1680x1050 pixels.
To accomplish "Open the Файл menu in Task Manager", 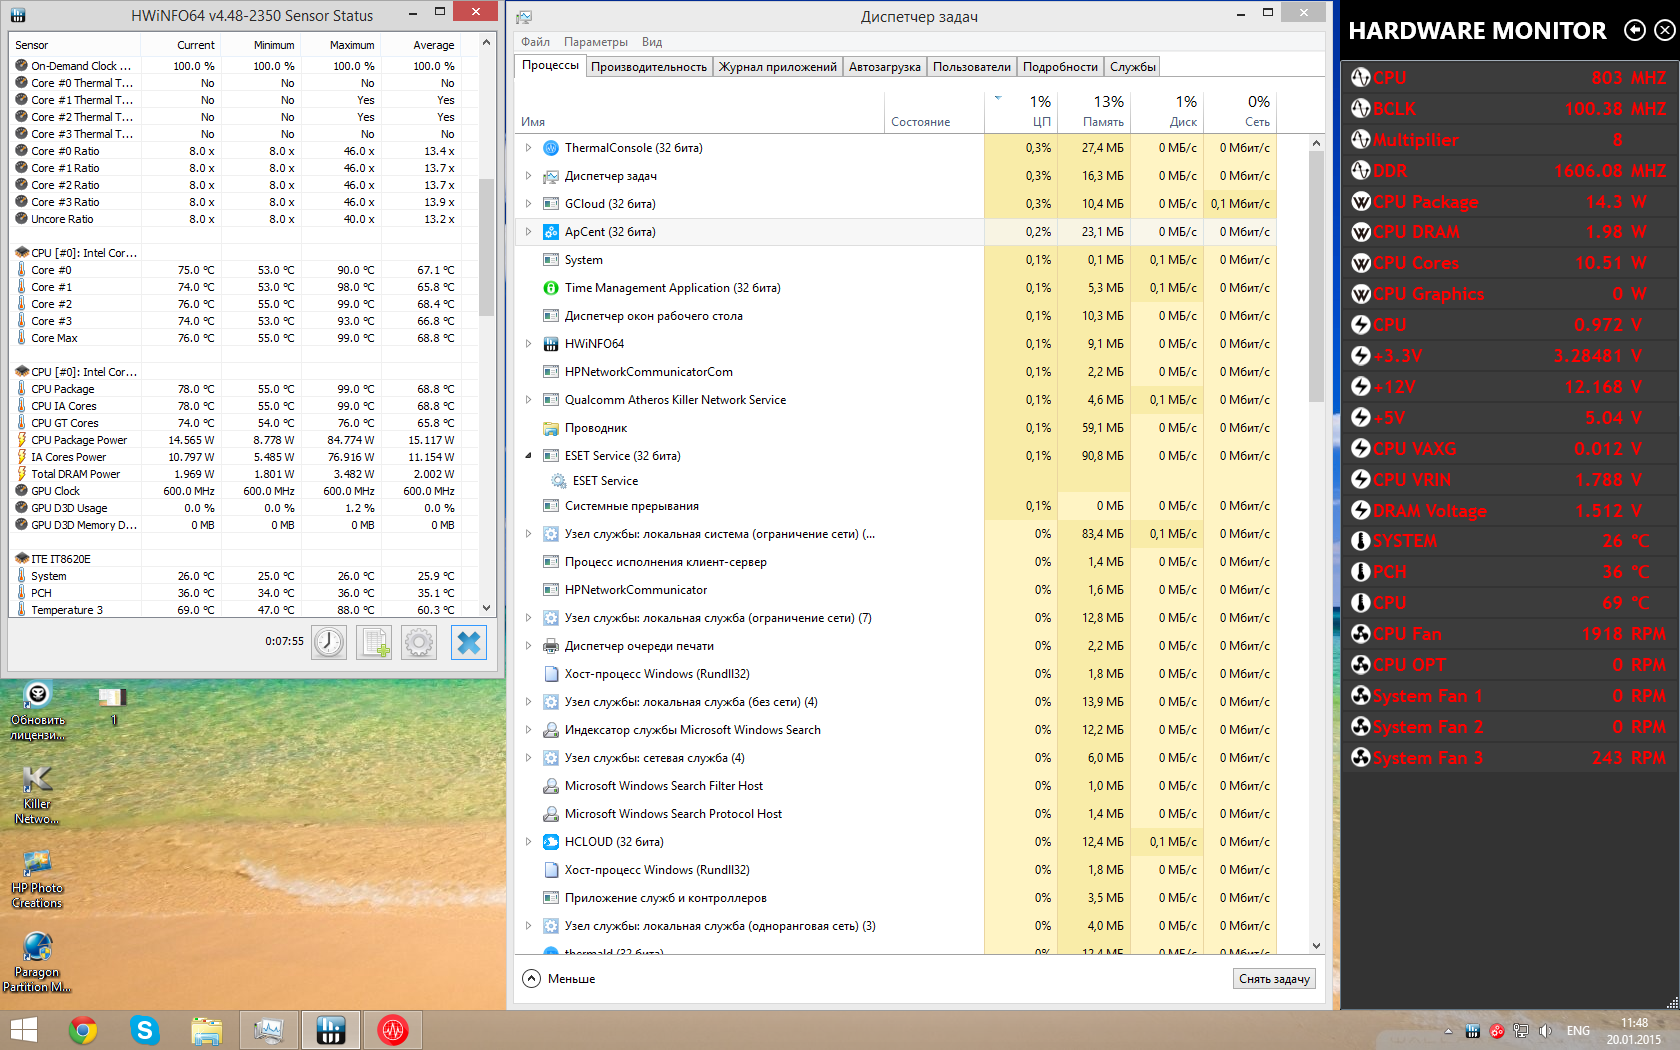I will [x=535, y=42].
